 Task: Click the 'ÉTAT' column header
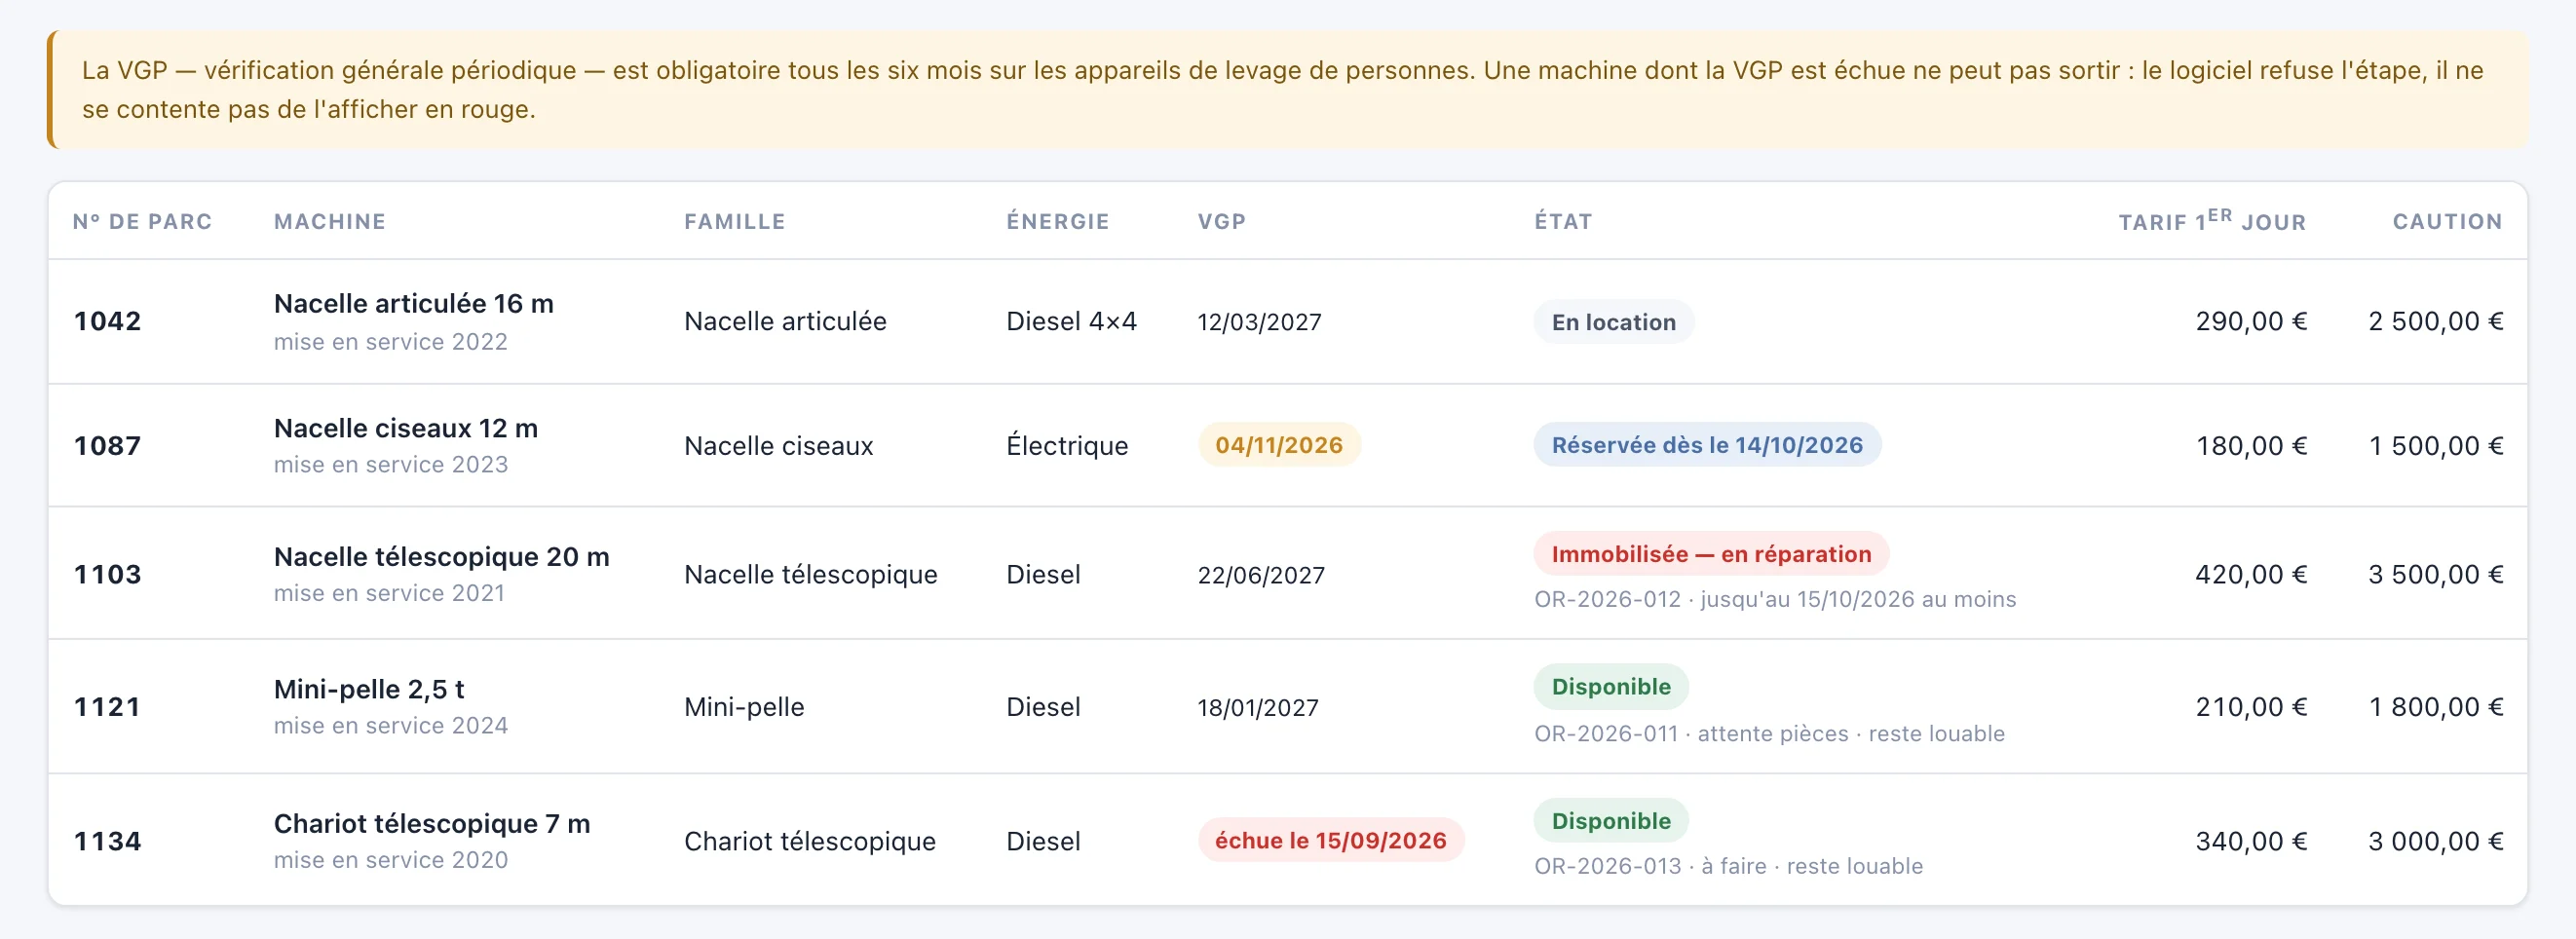[x=1564, y=222]
